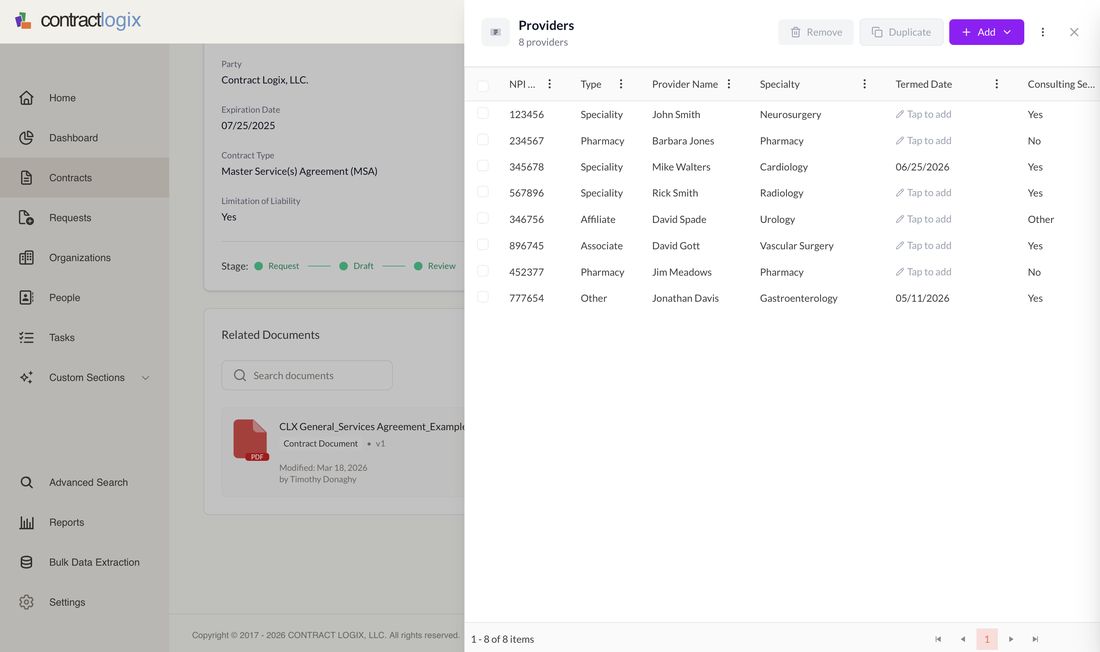Image resolution: width=1100 pixels, height=652 pixels.
Task: Close the Providers panel
Action: [x=1074, y=32]
